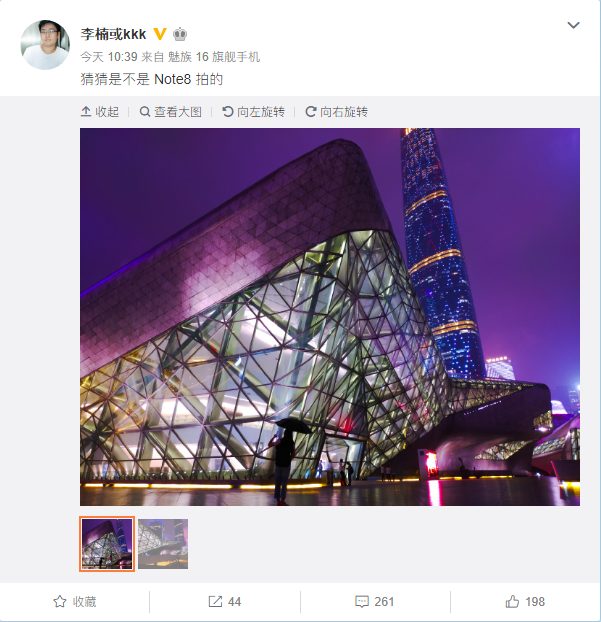
Task: Collapse the image with 收起
Action: (x=100, y=112)
